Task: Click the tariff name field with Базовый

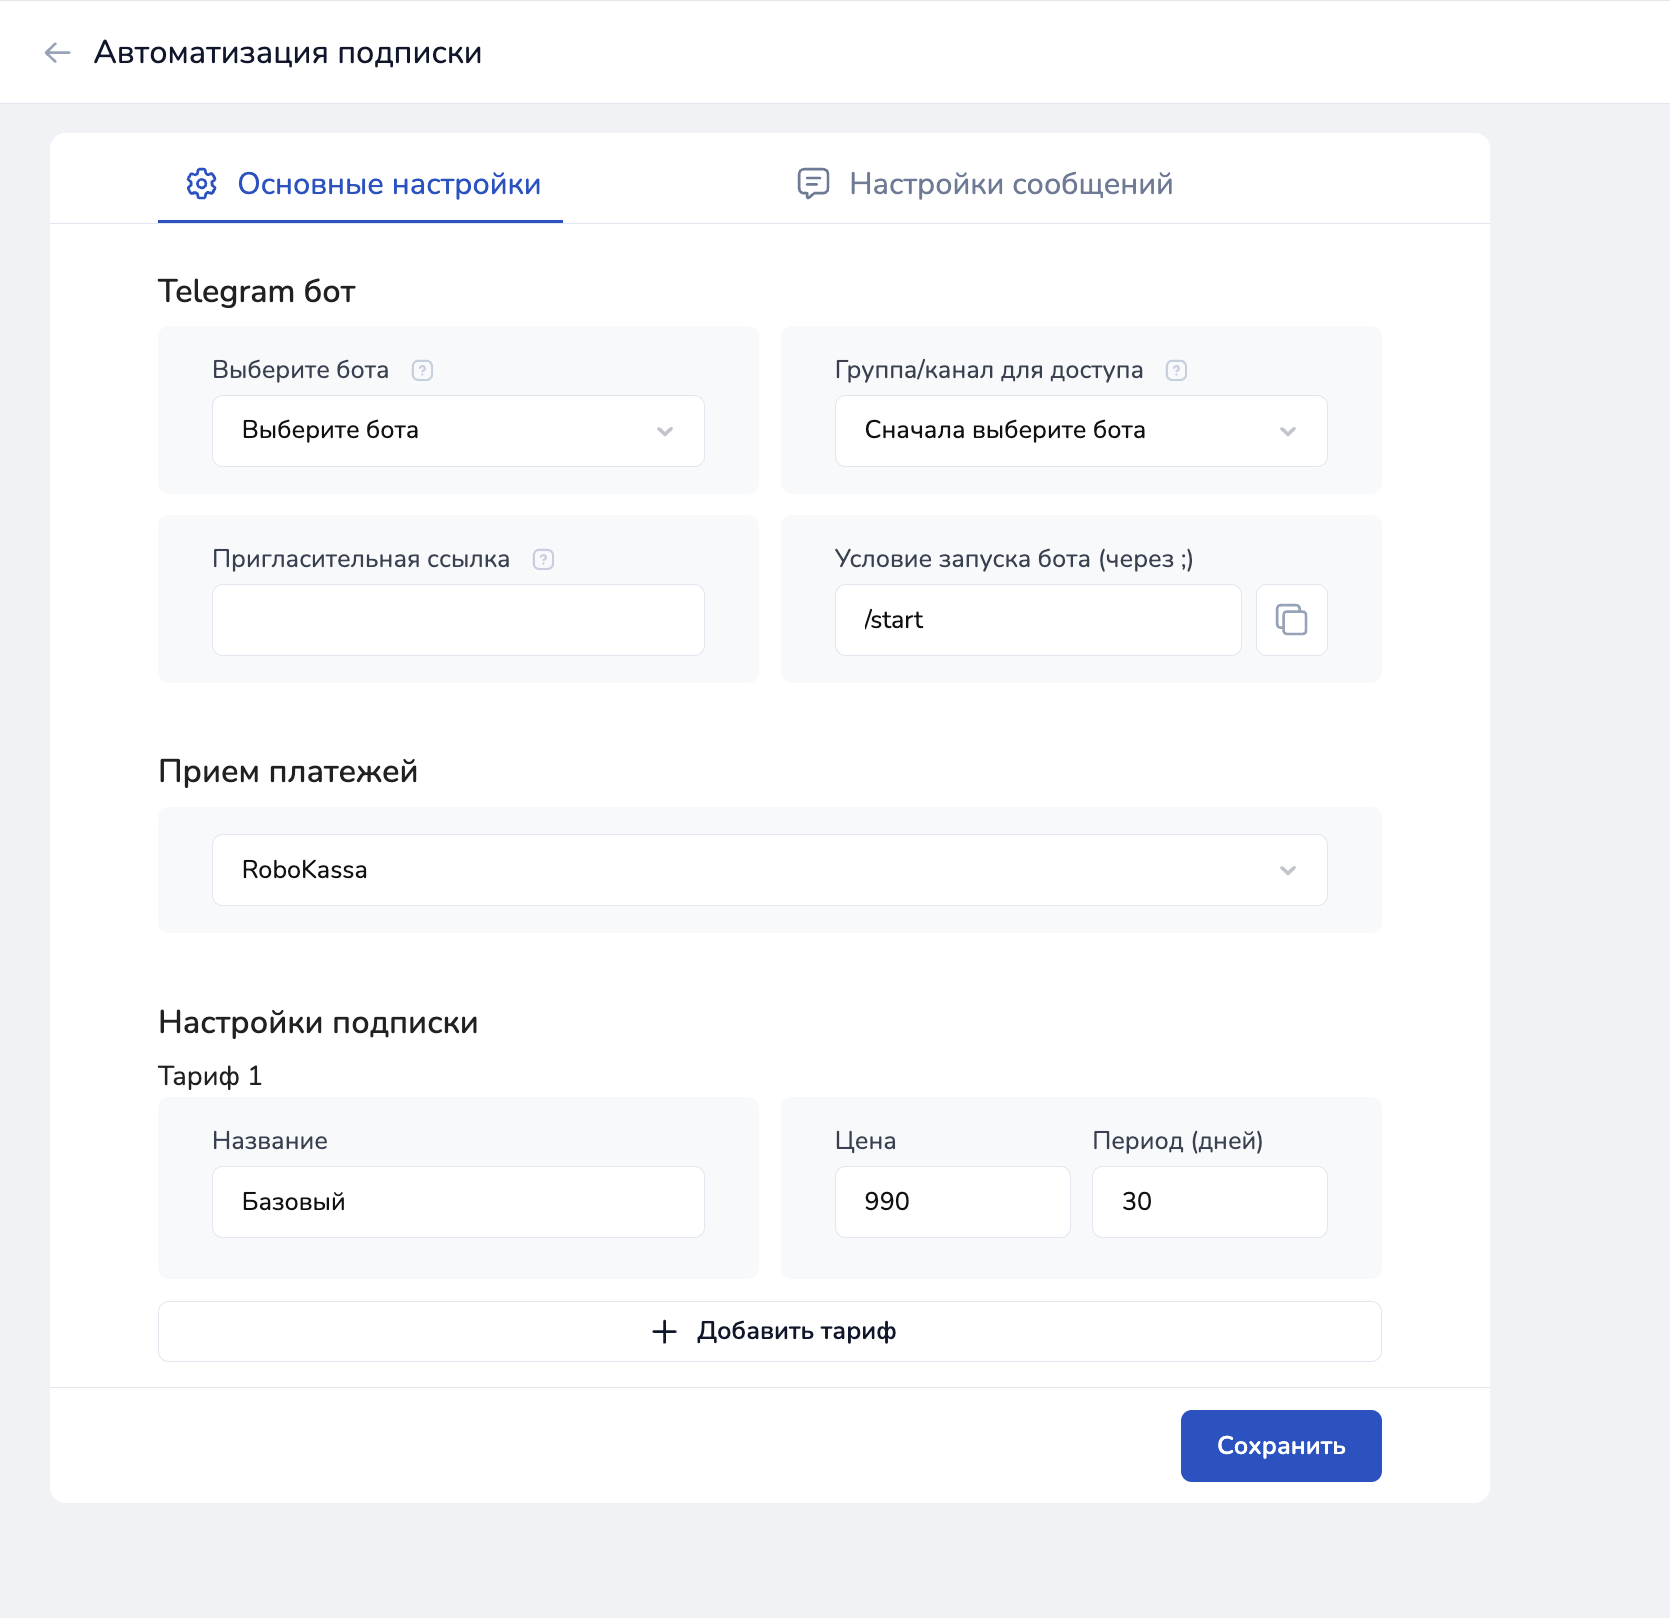Action: pyautogui.click(x=458, y=1202)
